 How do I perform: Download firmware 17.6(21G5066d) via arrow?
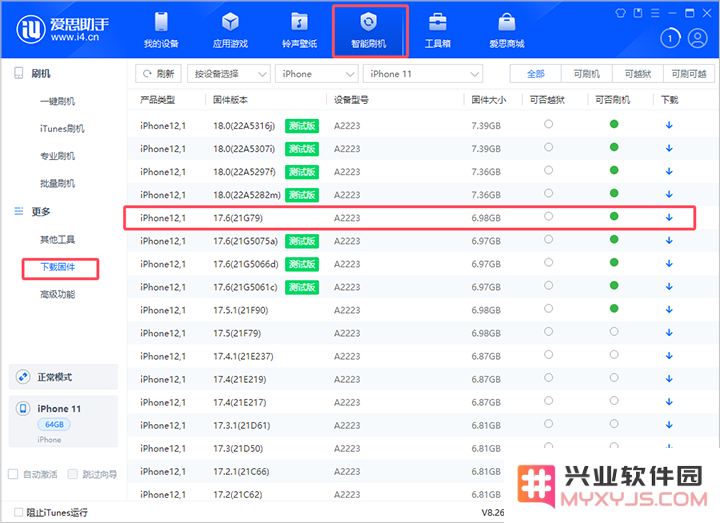click(669, 264)
